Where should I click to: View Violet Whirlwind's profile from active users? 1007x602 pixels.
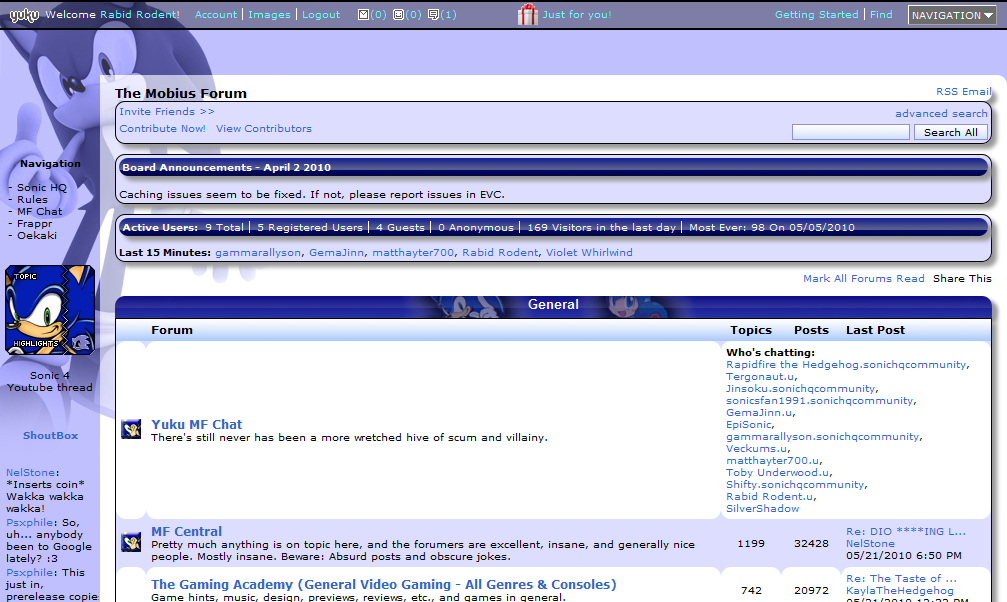589,253
